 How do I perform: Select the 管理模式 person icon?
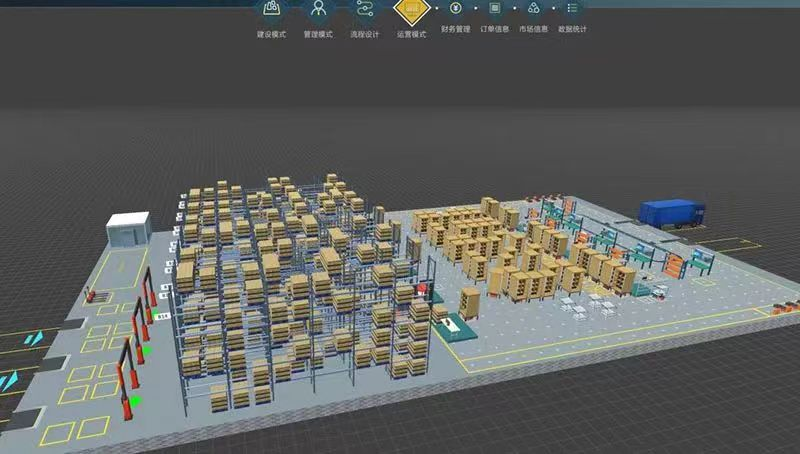[x=318, y=9]
